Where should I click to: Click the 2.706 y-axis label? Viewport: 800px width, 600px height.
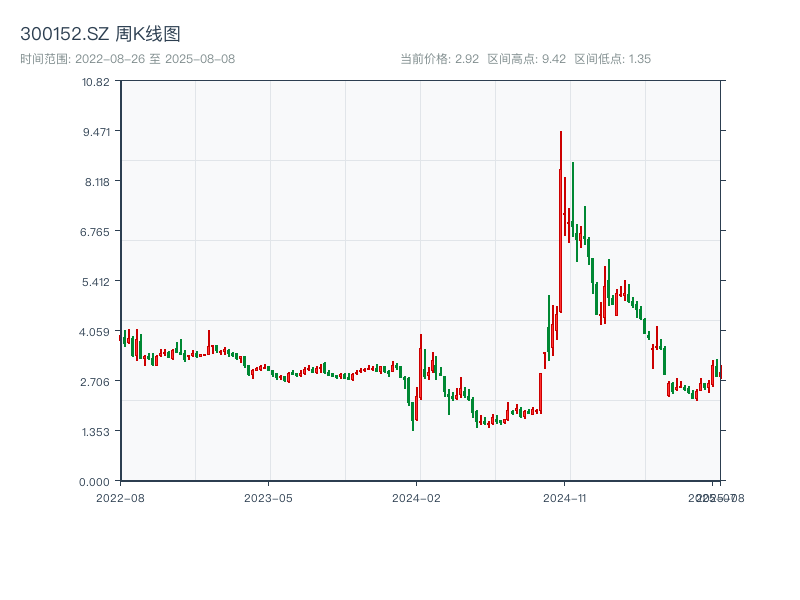tap(96, 381)
